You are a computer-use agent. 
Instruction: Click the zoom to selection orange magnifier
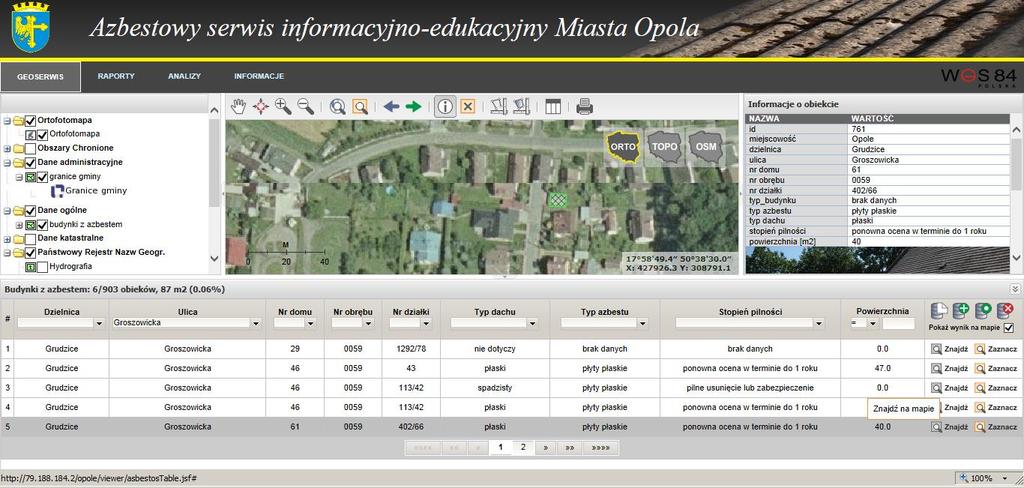coord(359,106)
